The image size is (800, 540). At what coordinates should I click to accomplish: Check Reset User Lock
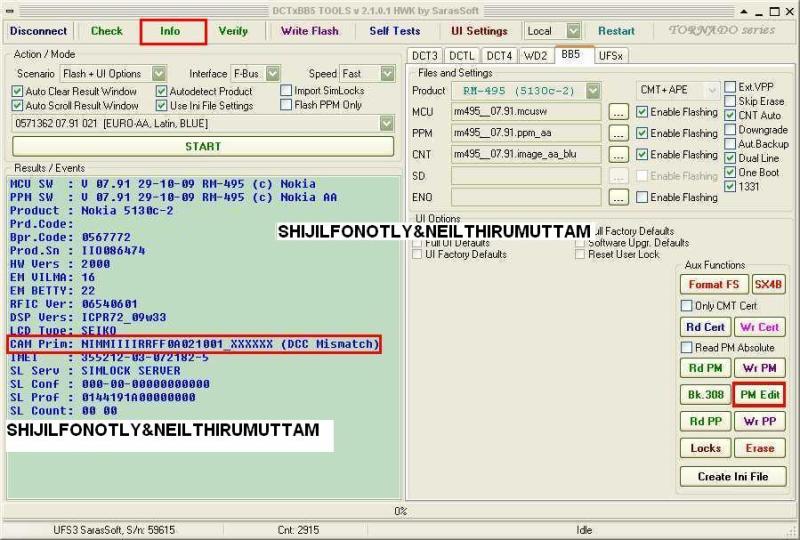(580, 254)
